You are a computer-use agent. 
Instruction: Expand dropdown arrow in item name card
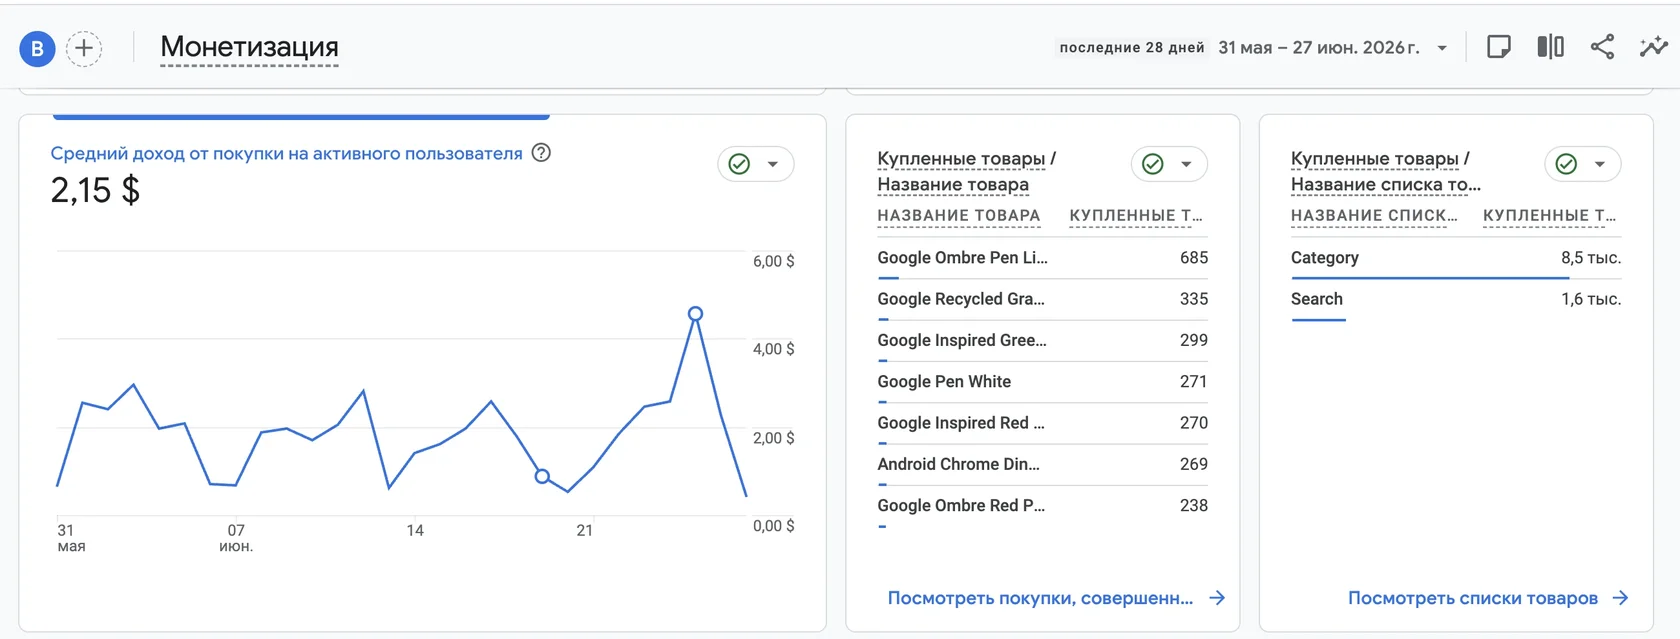[1186, 164]
